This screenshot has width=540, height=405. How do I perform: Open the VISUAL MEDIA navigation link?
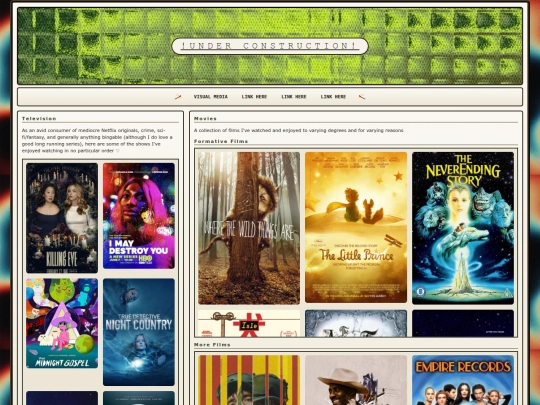click(210, 97)
